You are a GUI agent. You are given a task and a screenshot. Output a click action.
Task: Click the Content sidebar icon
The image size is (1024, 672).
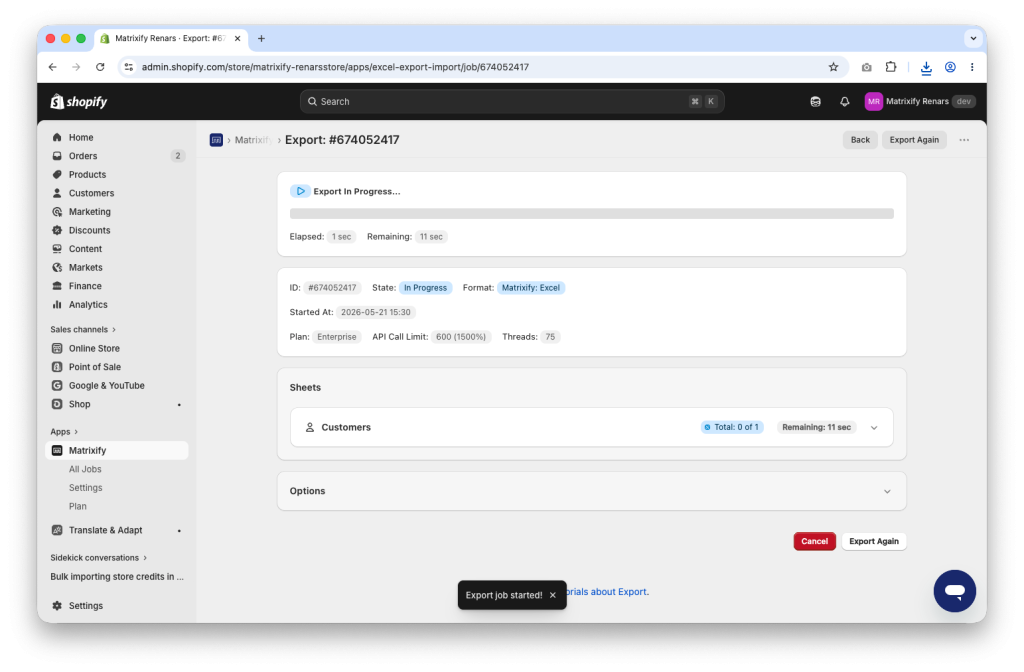pos(57,249)
